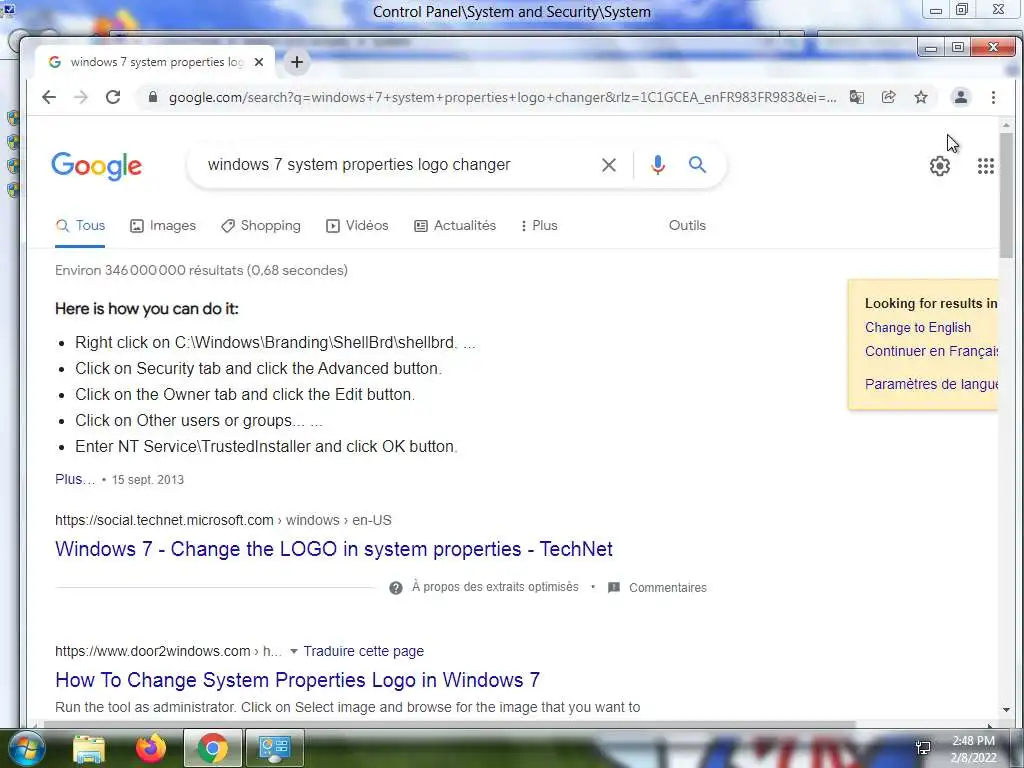Click 'Enter NT Service\TrustedInstaller' bullet text
This screenshot has height=768, width=1024.
(x=266, y=447)
